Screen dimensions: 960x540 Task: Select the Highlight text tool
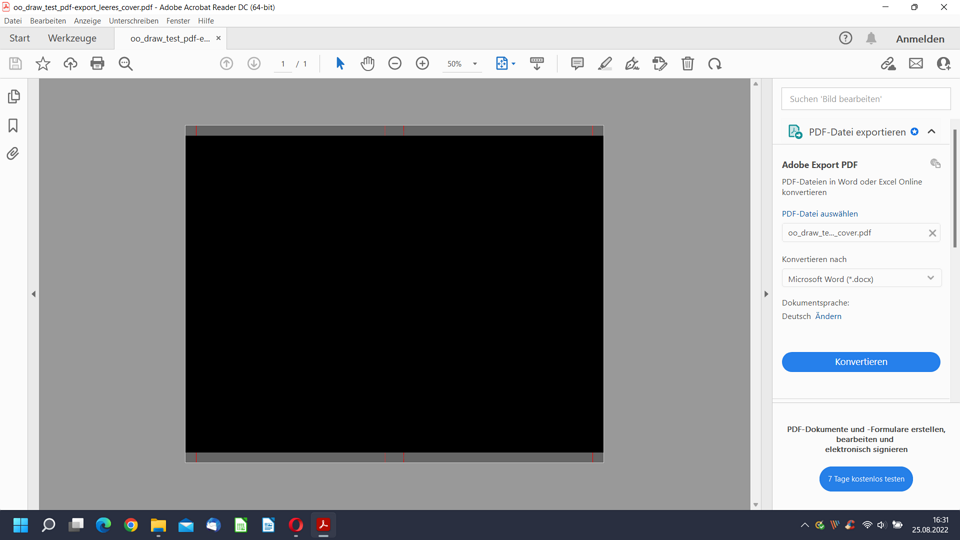click(x=605, y=64)
